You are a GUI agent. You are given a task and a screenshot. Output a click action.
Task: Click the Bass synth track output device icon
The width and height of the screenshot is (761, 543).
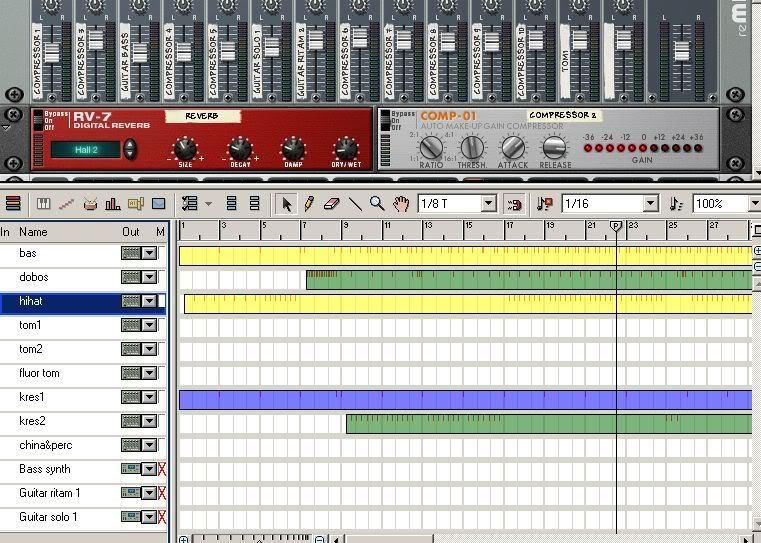[131, 469]
